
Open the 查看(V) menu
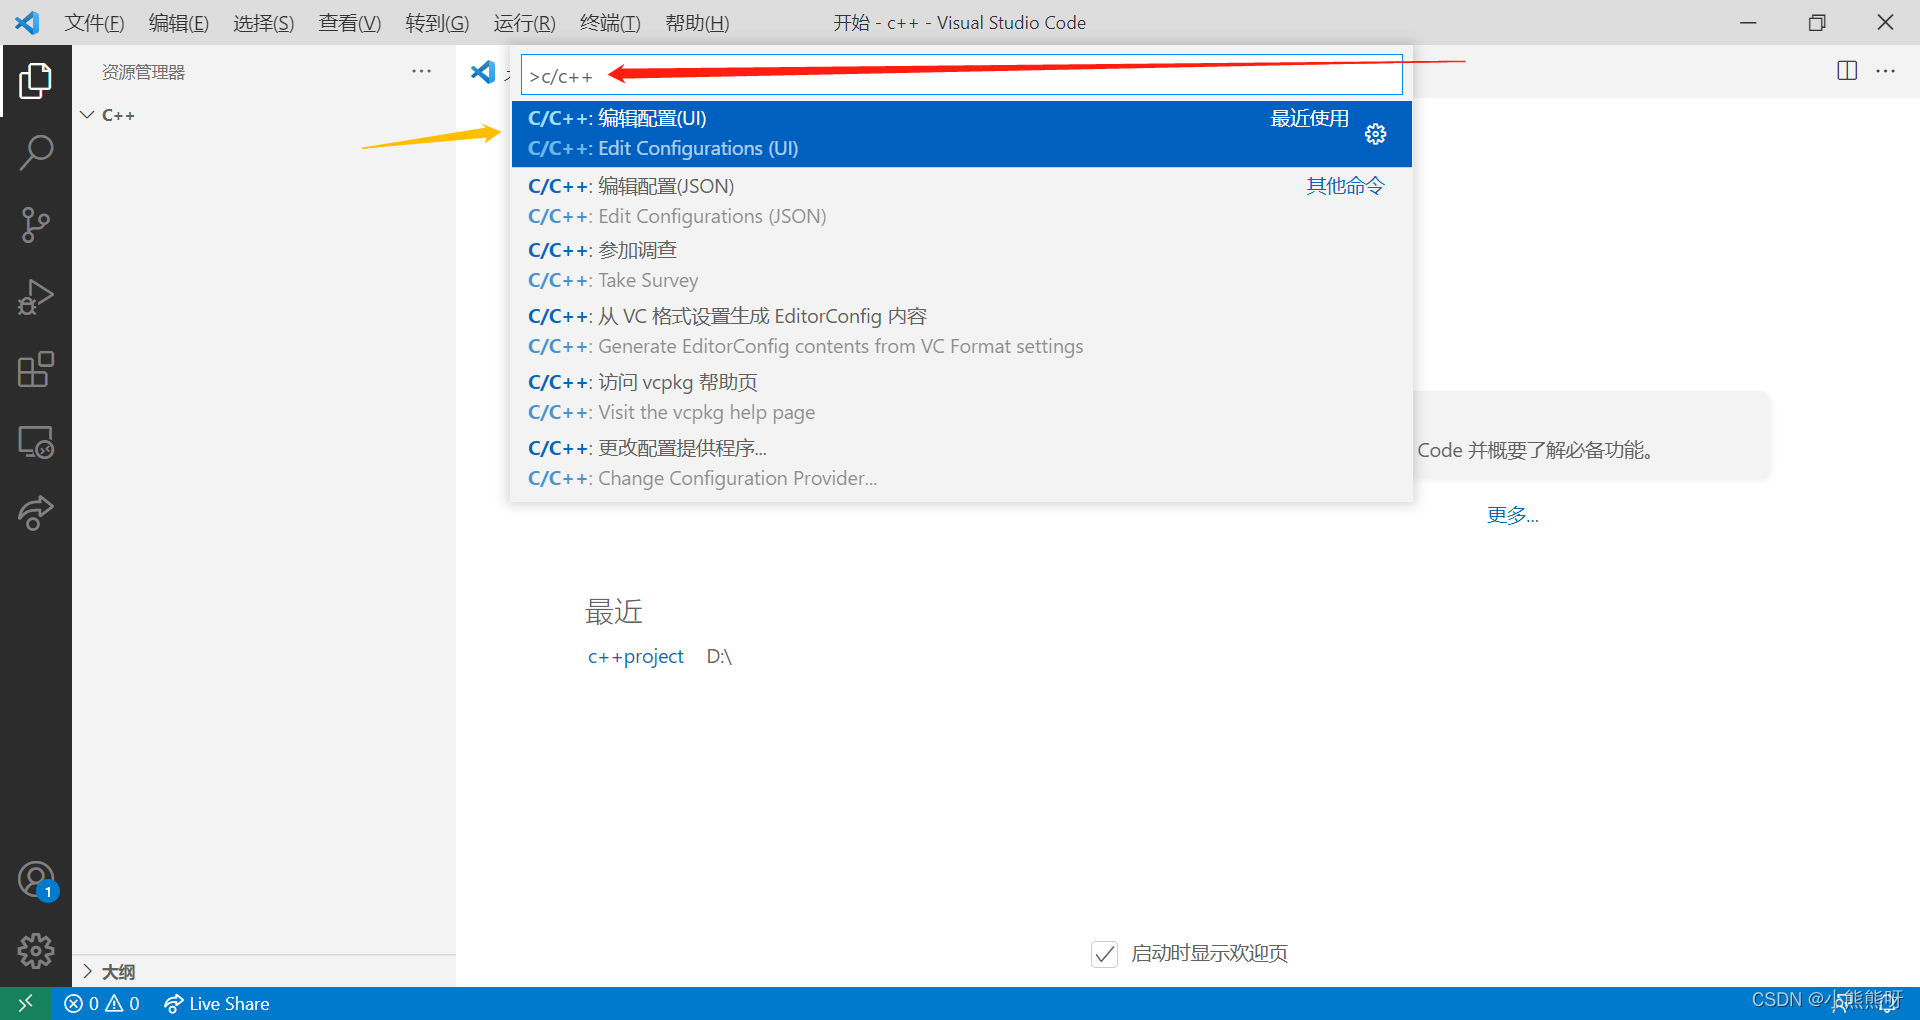(349, 22)
